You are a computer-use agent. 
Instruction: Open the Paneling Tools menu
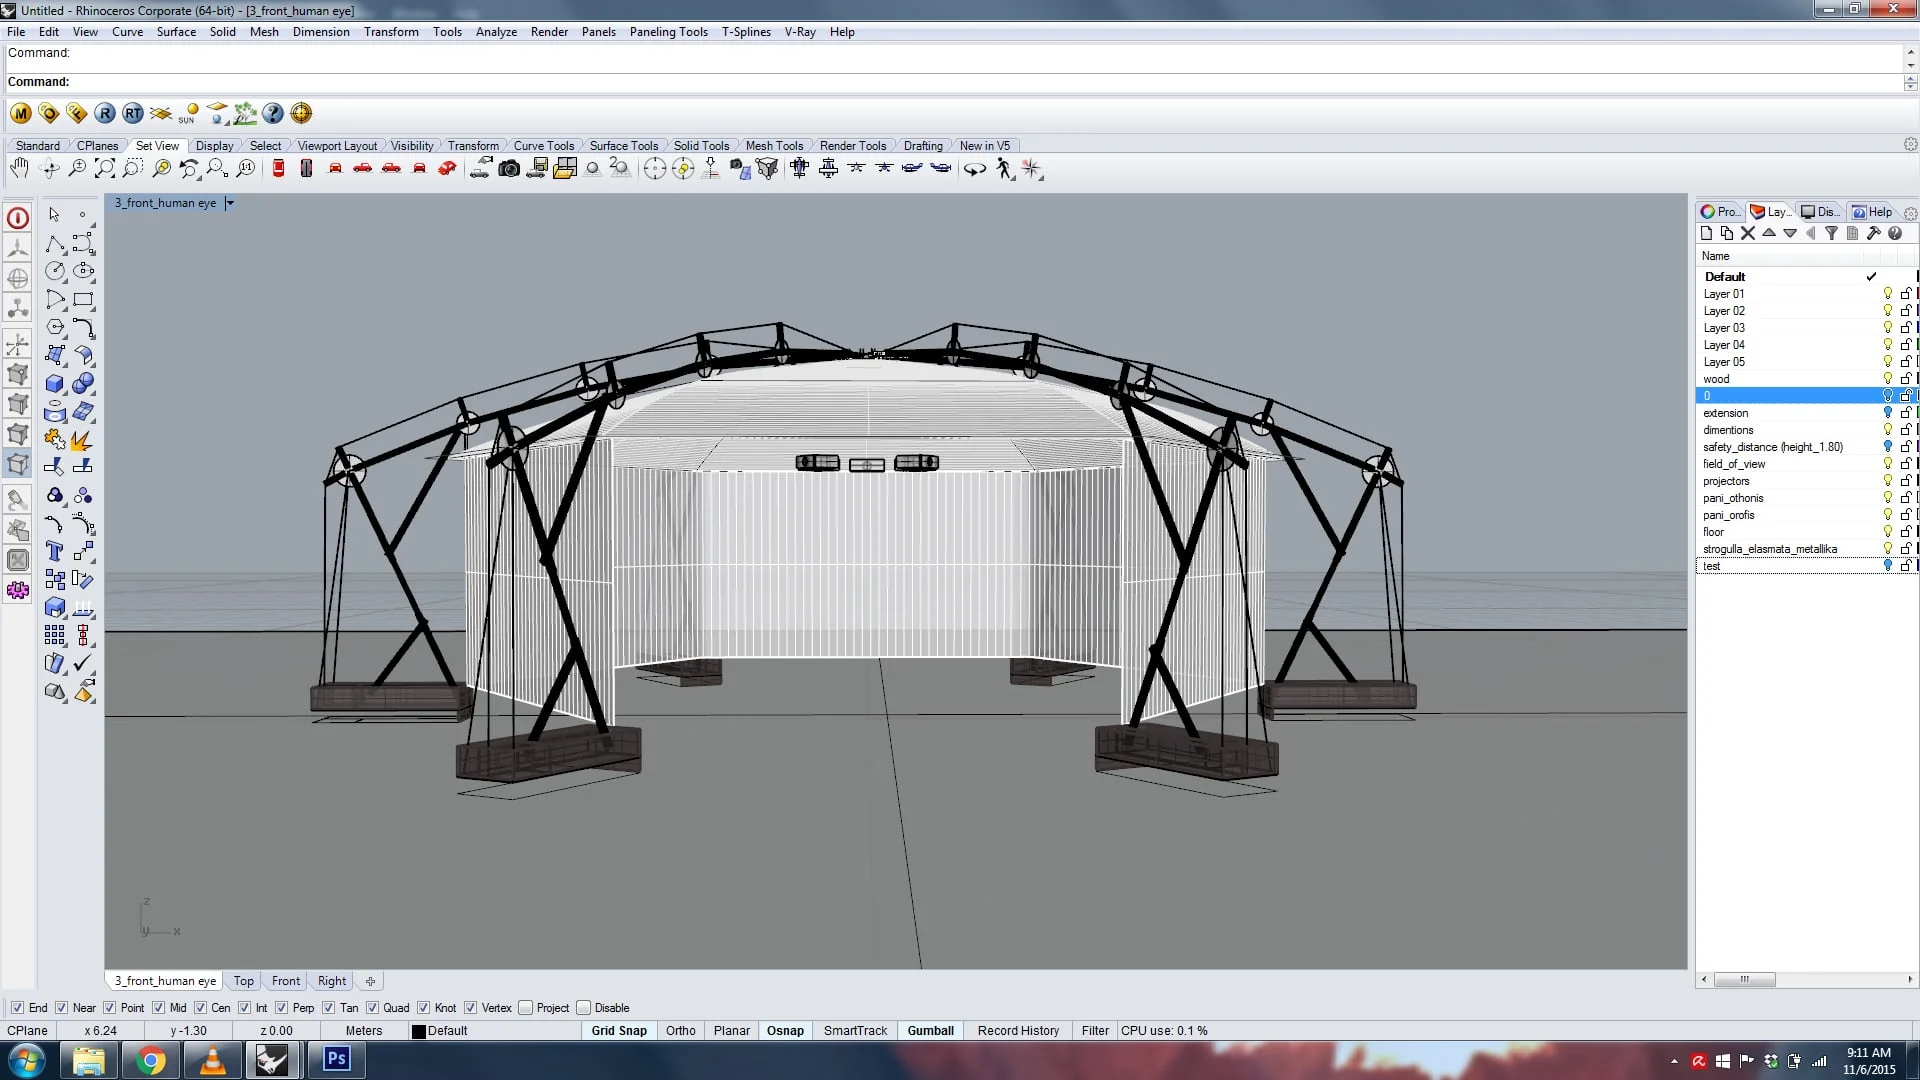[x=668, y=32]
